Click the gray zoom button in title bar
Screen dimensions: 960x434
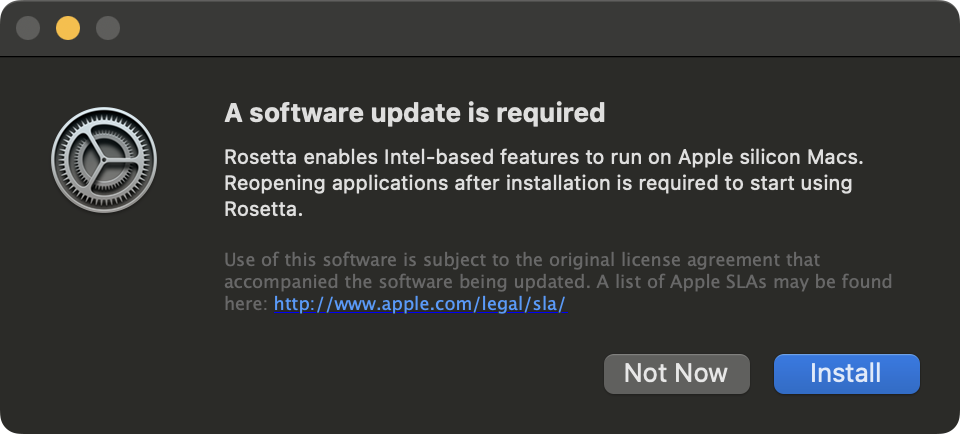pyautogui.click(x=108, y=28)
